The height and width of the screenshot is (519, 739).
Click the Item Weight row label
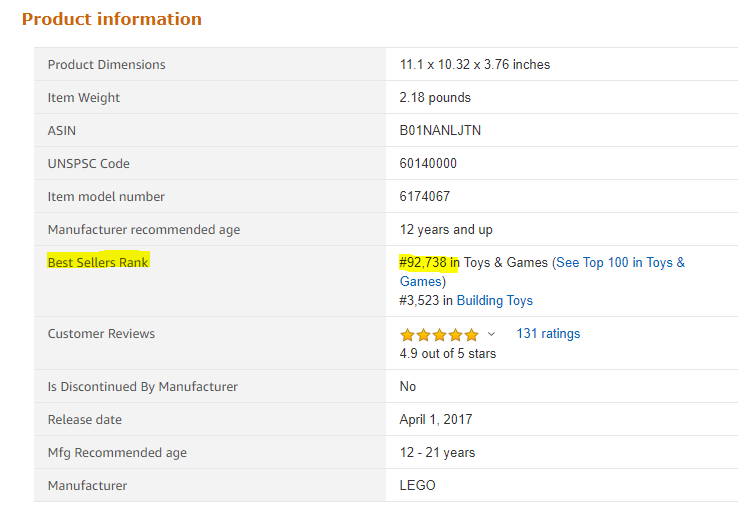point(84,98)
